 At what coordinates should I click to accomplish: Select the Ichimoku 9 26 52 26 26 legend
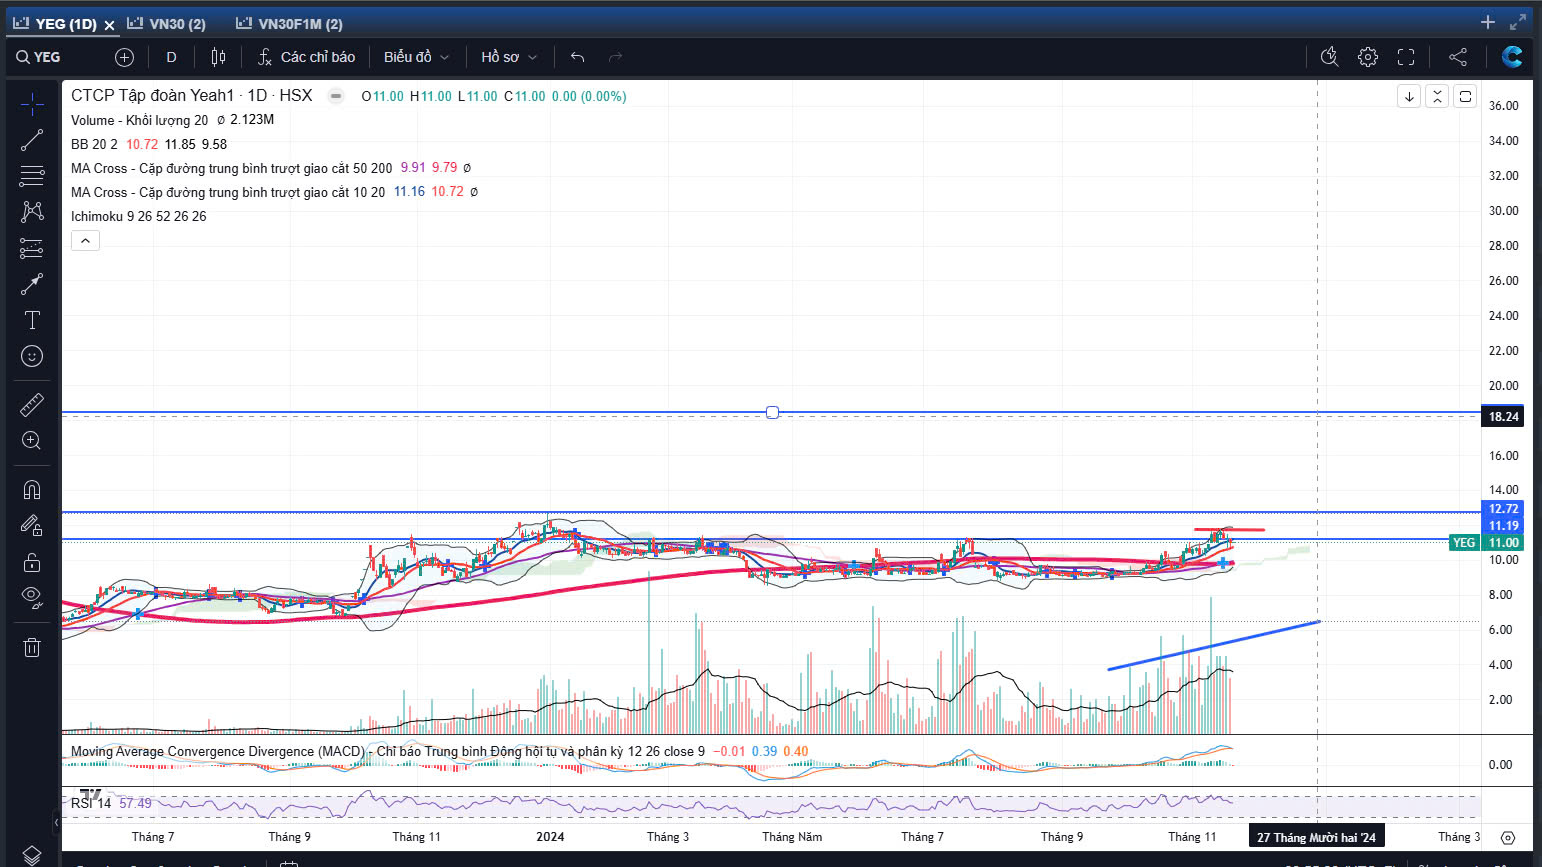point(139,216)
